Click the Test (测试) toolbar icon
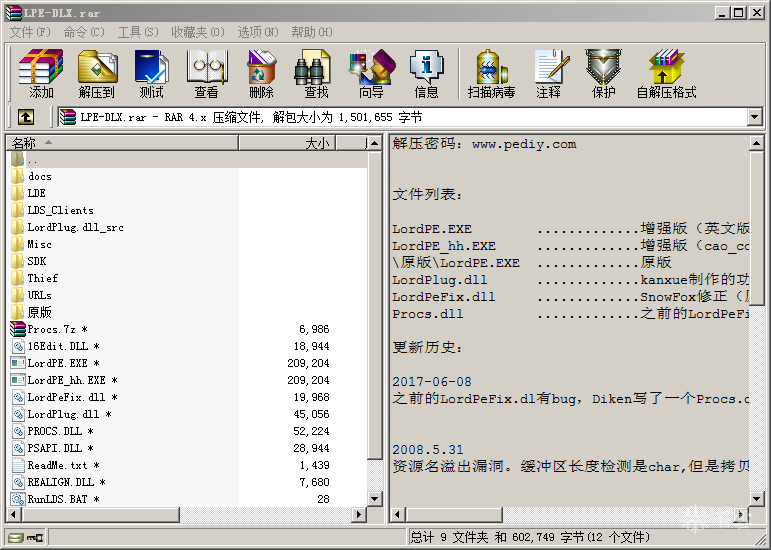Screen dimensions: 771x550 coord(151,66)
